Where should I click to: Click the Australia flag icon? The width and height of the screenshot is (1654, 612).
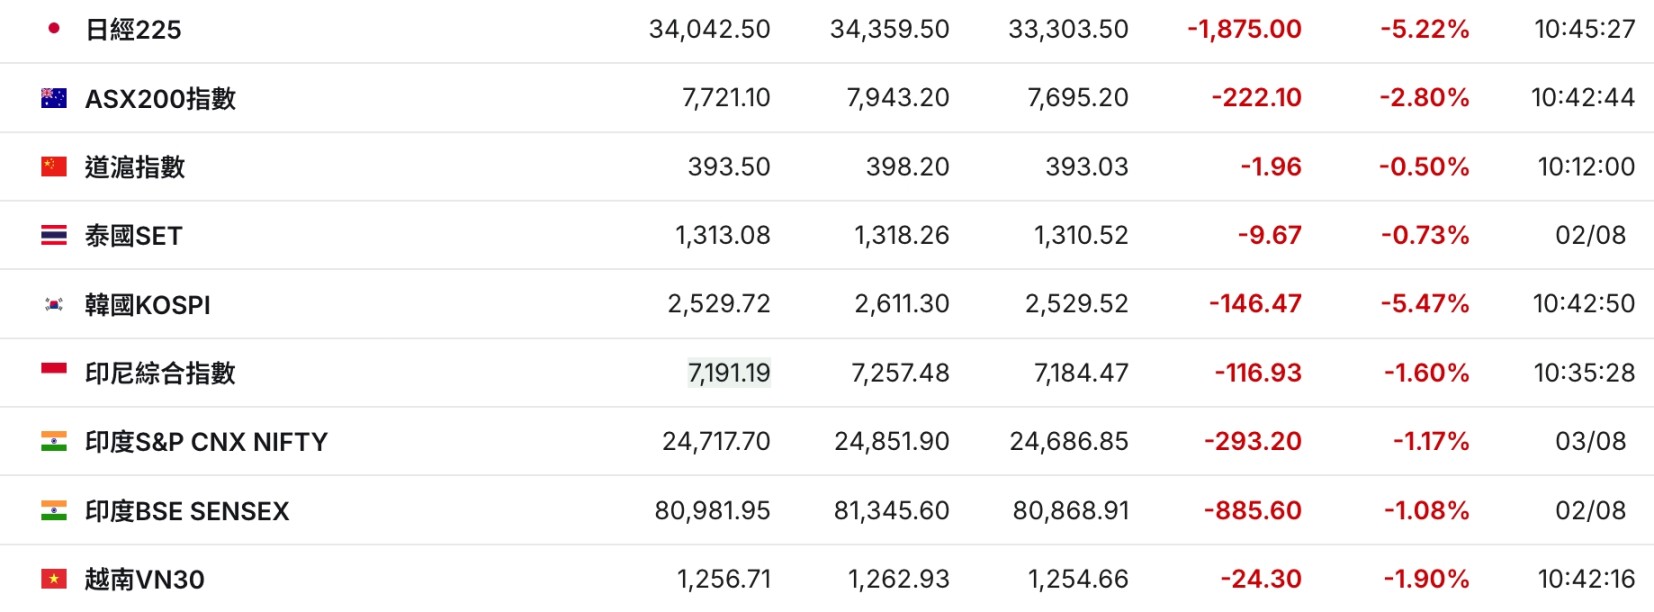[54, 98]
